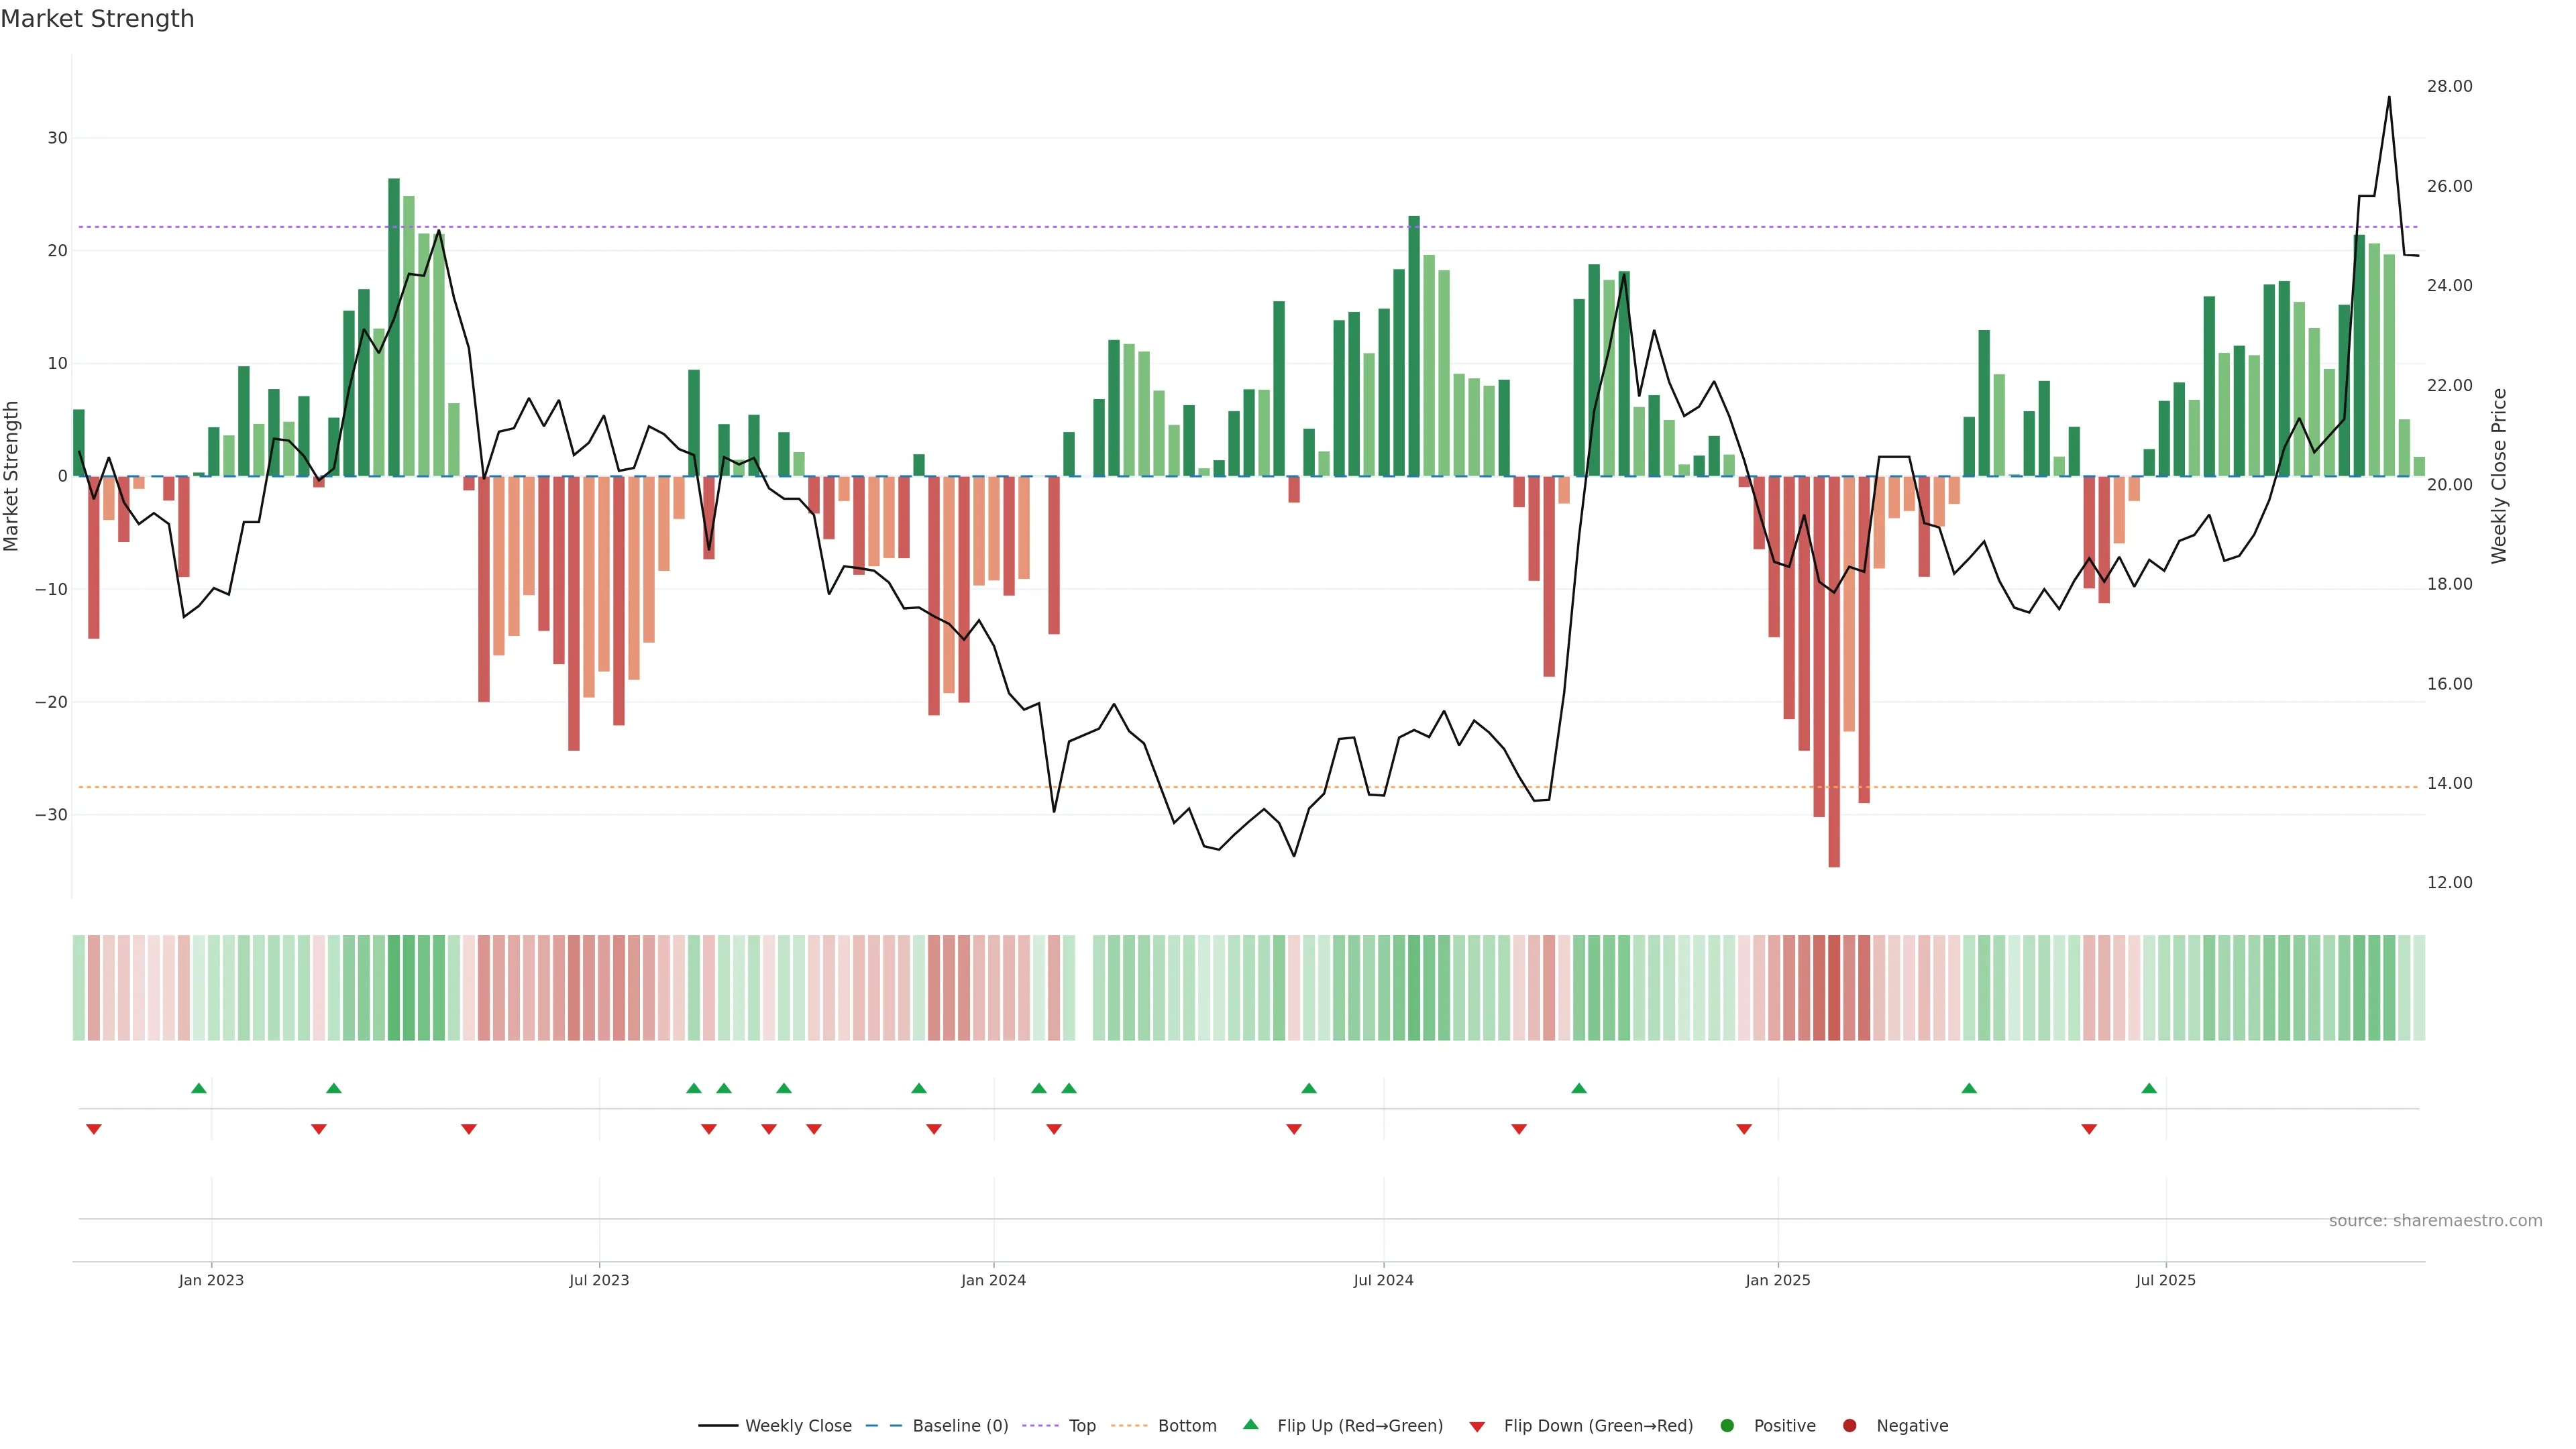The width and height of the screenshot is (2576, 1449).
Task: Click Flip Down red triangle legend icon
Action: pos(1477,1427)
